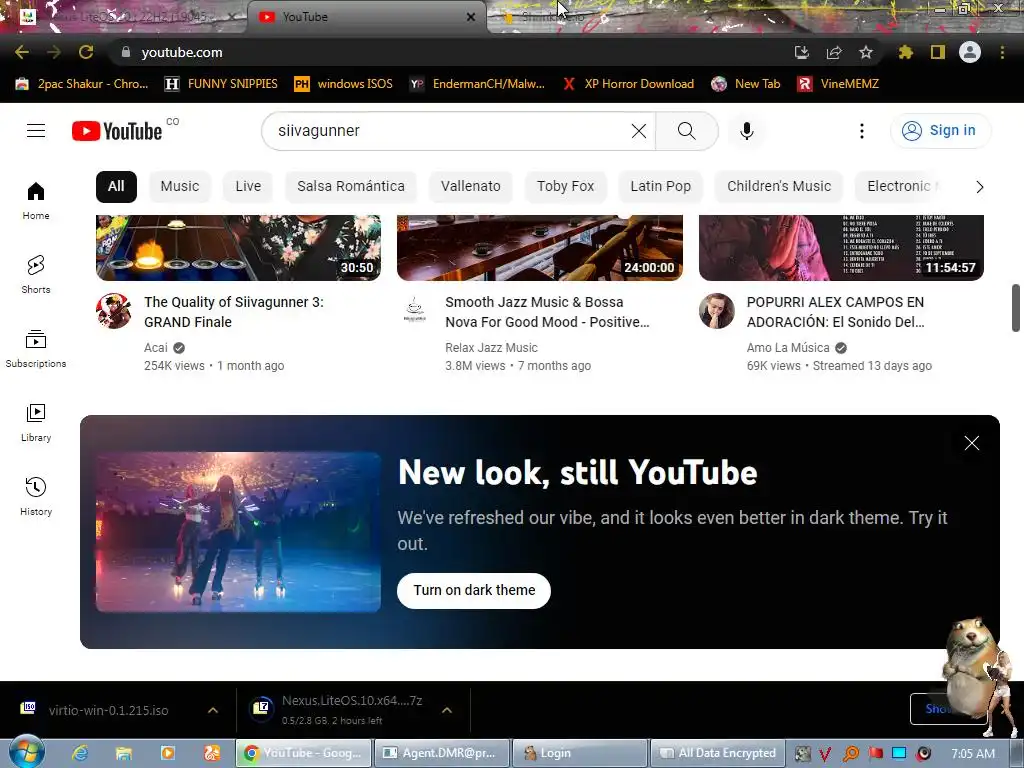This screenshot has width=1024, height=768.
Task: Click the page vertical scrollbar thumb
Action: click(1016, 308)
